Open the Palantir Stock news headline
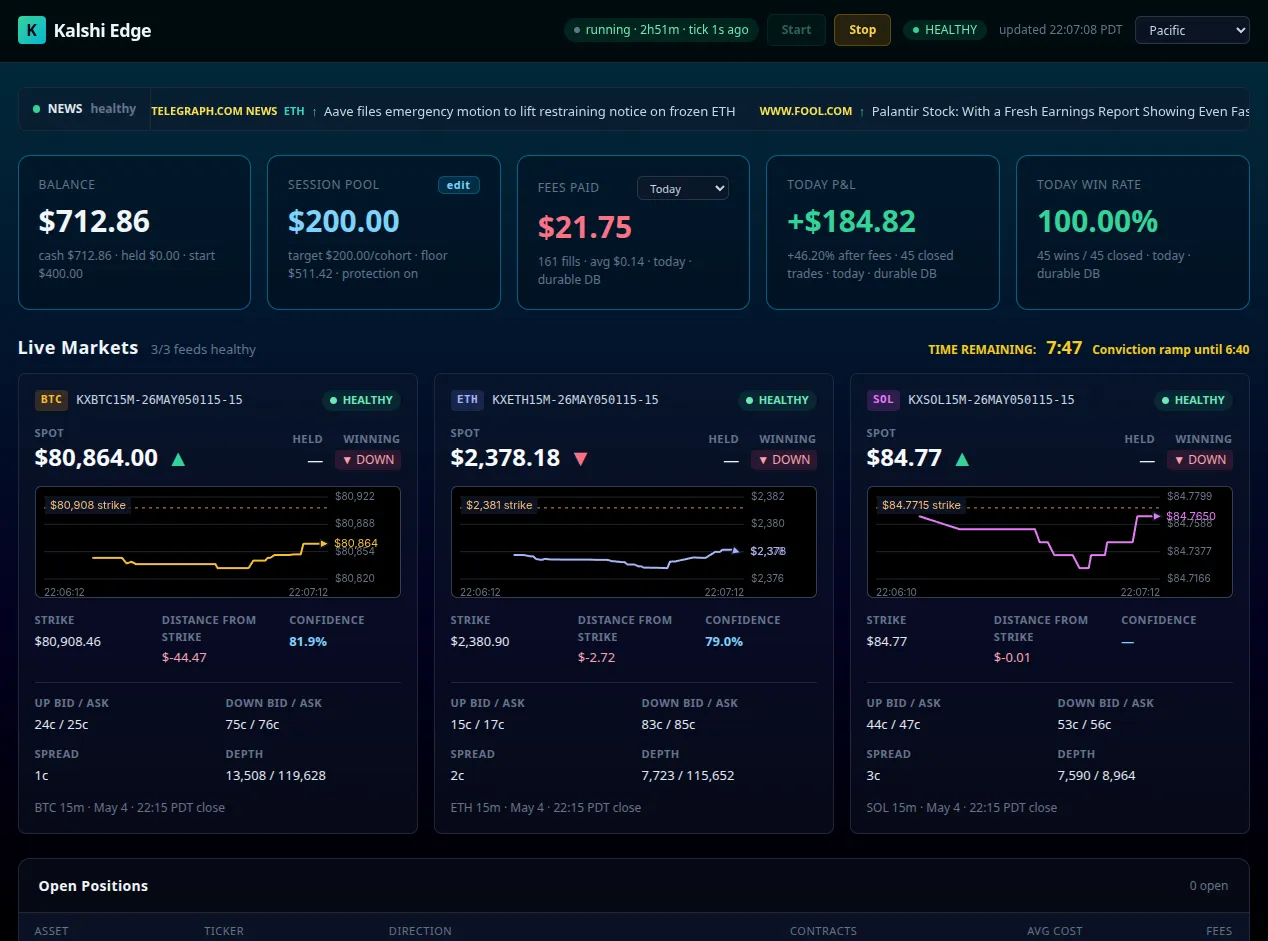This screenshot has width=1268, height=941. [x=1060, y=111]
